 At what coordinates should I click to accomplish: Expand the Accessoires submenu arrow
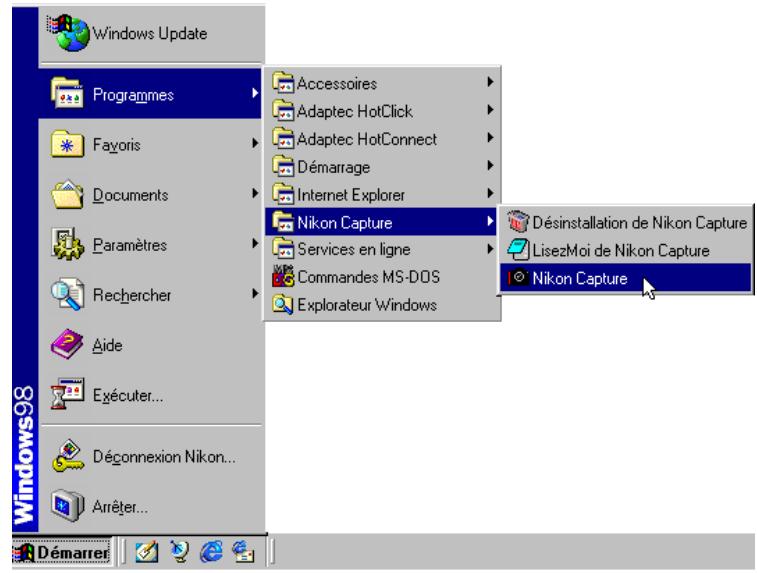(490, 82)
